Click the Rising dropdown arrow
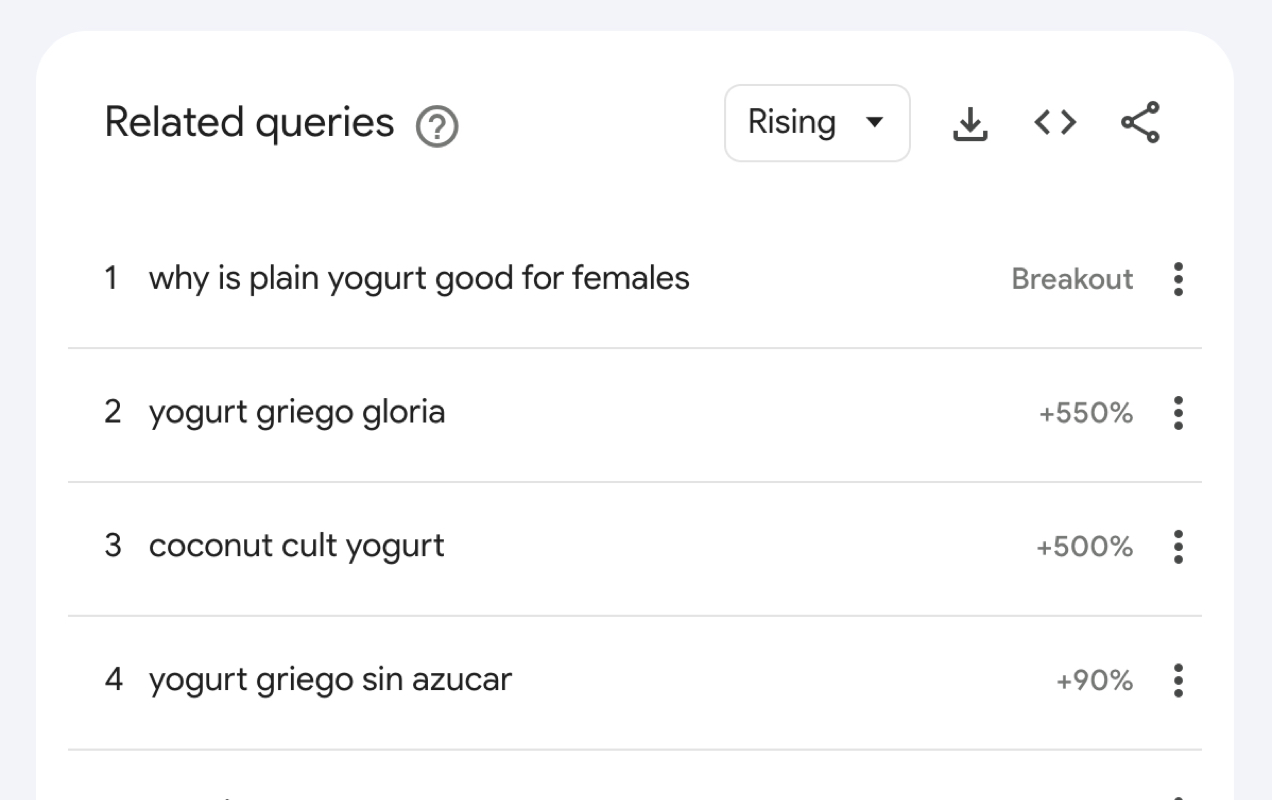 (x=875, y=123)
